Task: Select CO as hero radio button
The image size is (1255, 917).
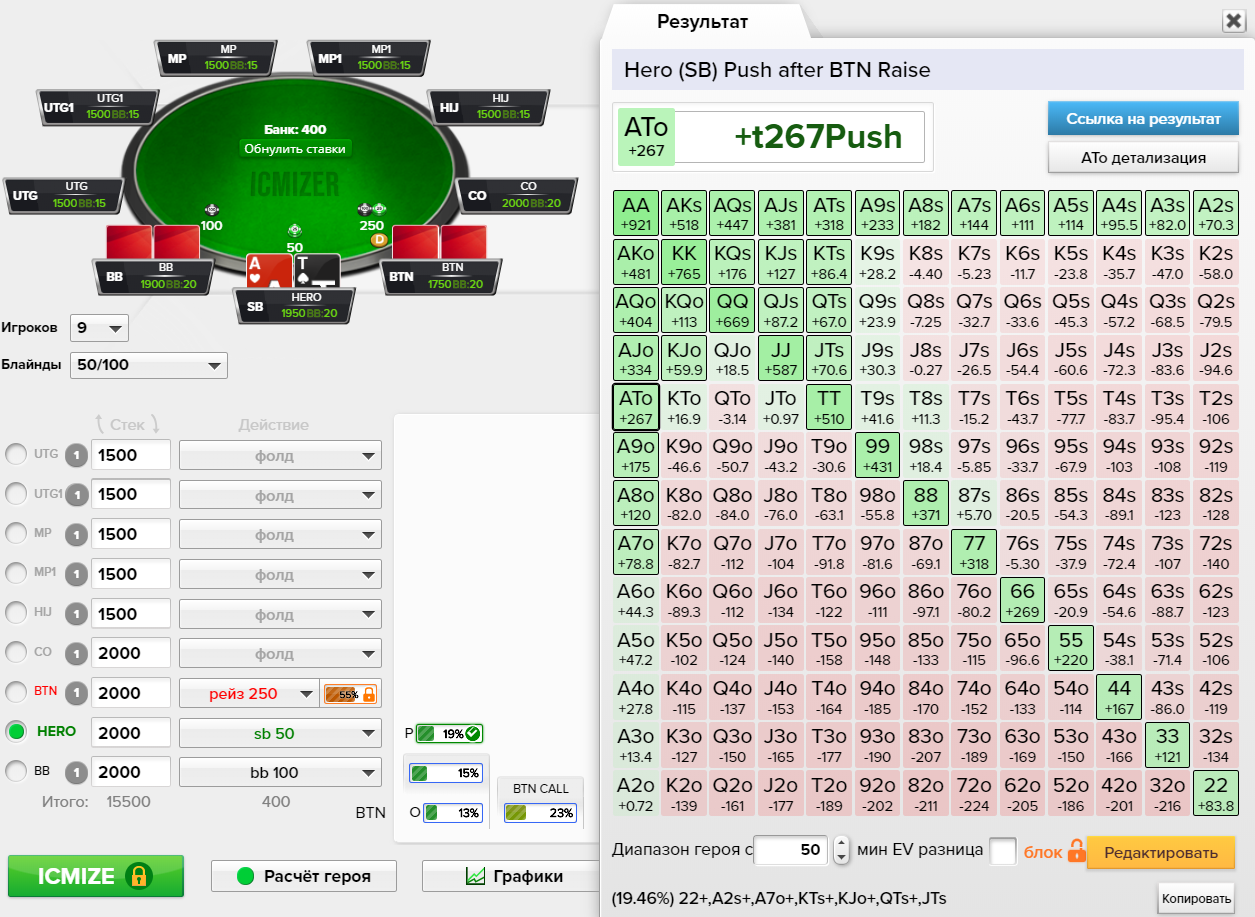Action: coord(16,653)
